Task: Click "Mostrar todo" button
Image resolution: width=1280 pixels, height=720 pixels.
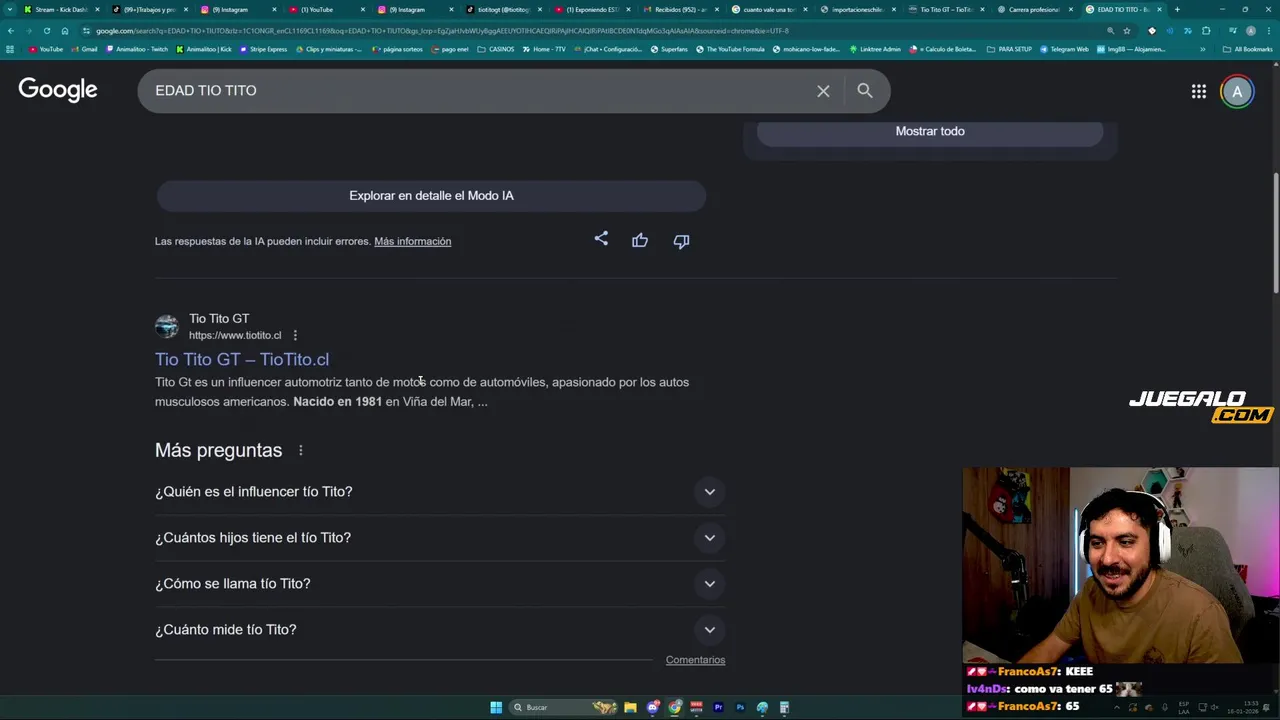Action: tap(930, 131)
